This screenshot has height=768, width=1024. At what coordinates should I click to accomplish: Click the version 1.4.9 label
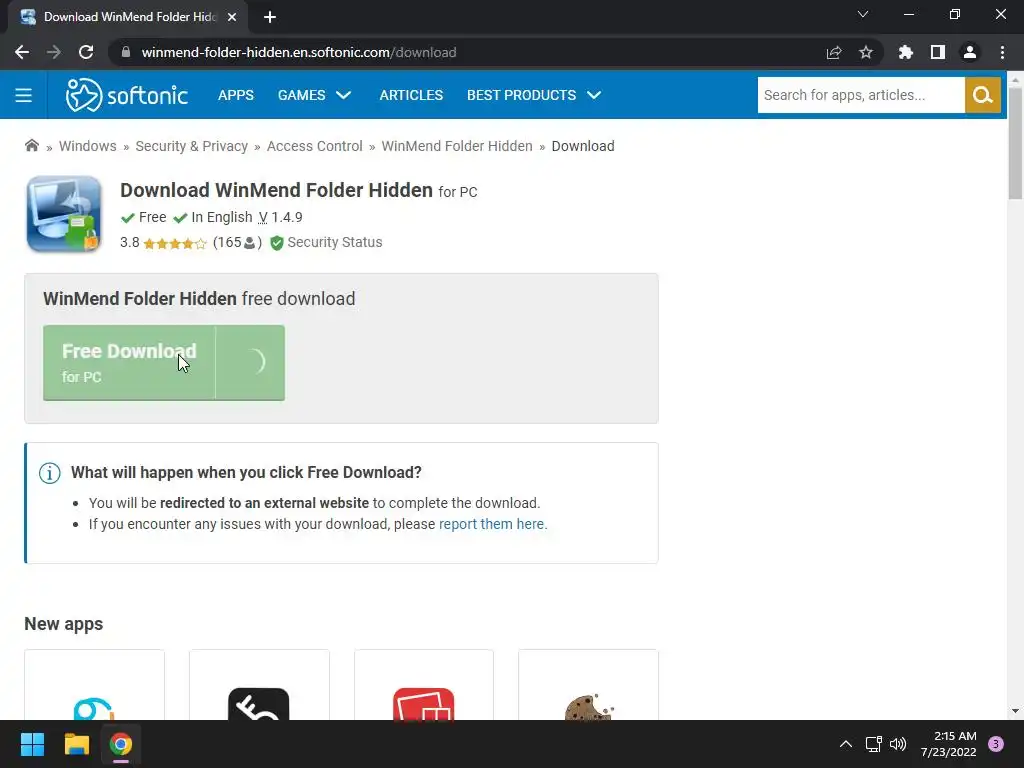[281, 217]
